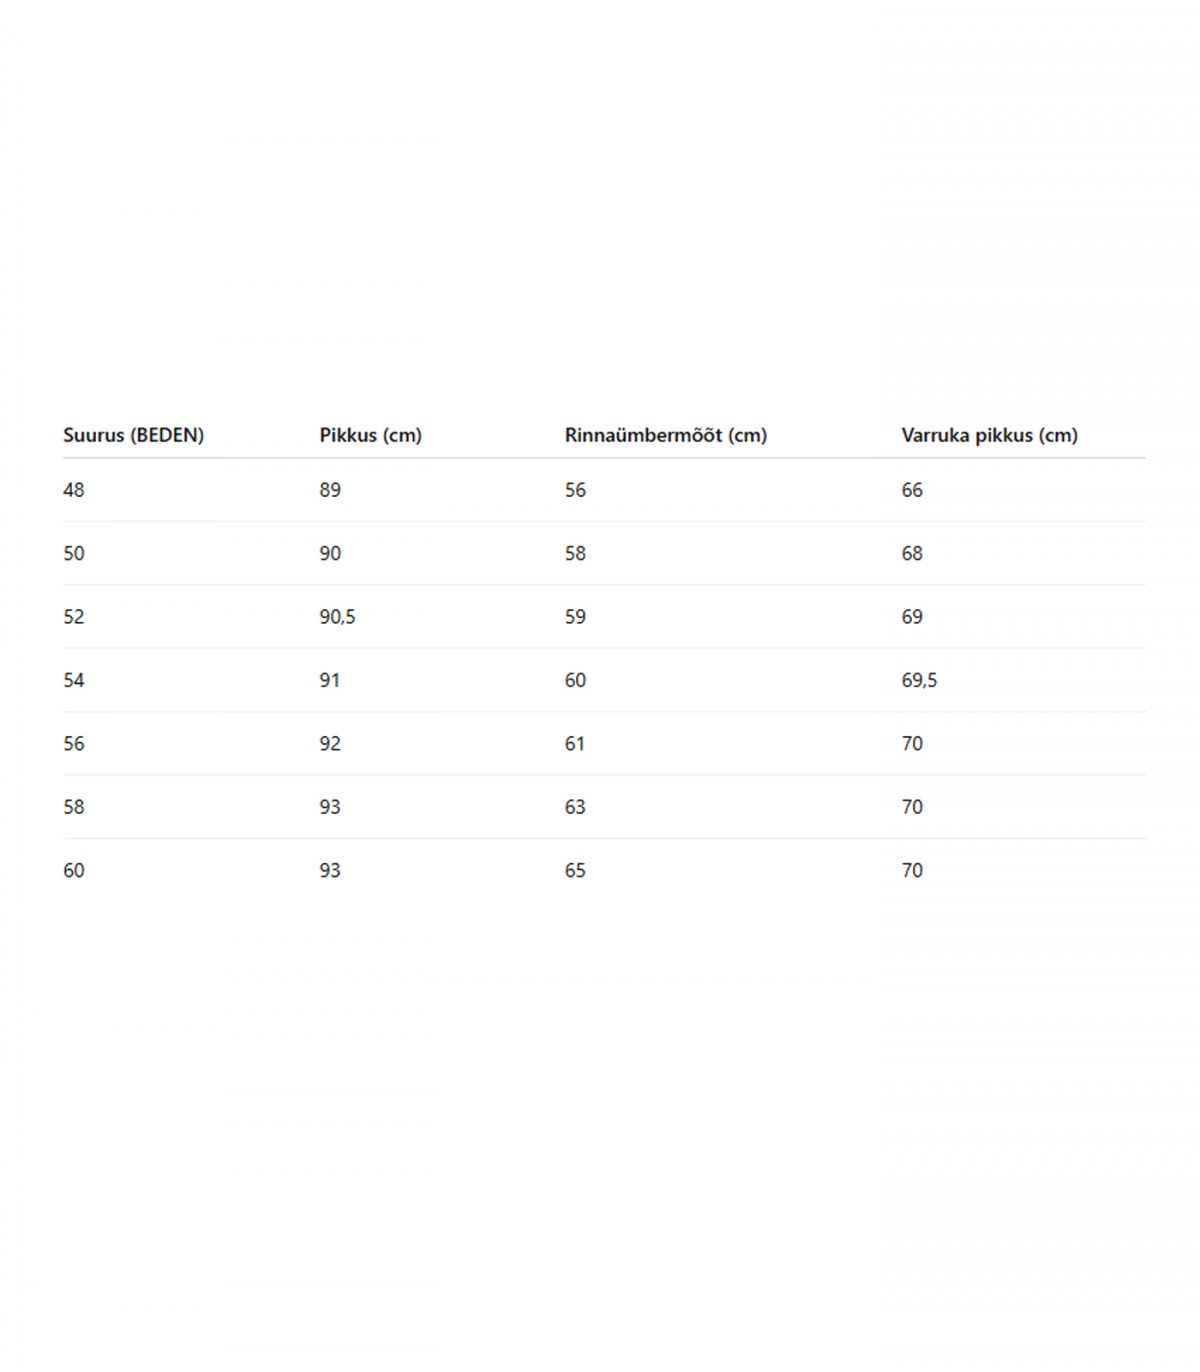The height and width of the screenshot is (1372, 1200).
Task: Click the Pikkus (cm) column header
Action: coord(370,435)
